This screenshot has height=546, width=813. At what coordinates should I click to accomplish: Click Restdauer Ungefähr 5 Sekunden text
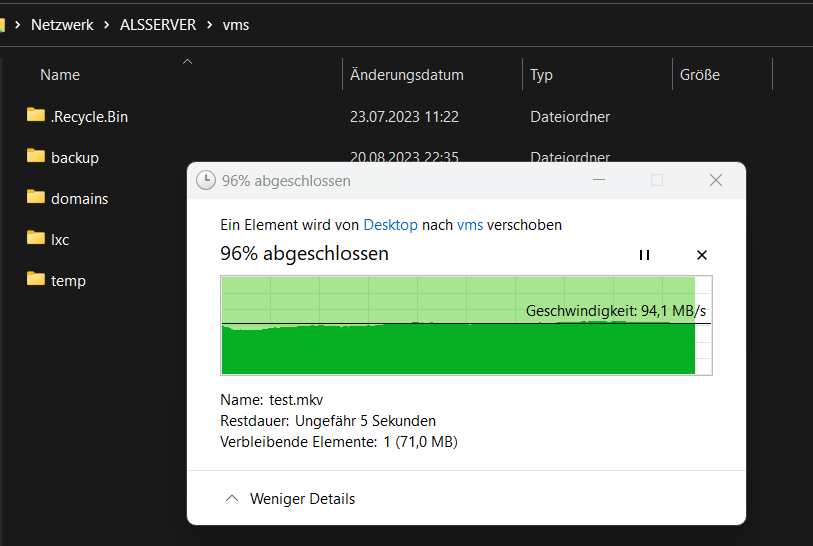(x=328, y=421)
